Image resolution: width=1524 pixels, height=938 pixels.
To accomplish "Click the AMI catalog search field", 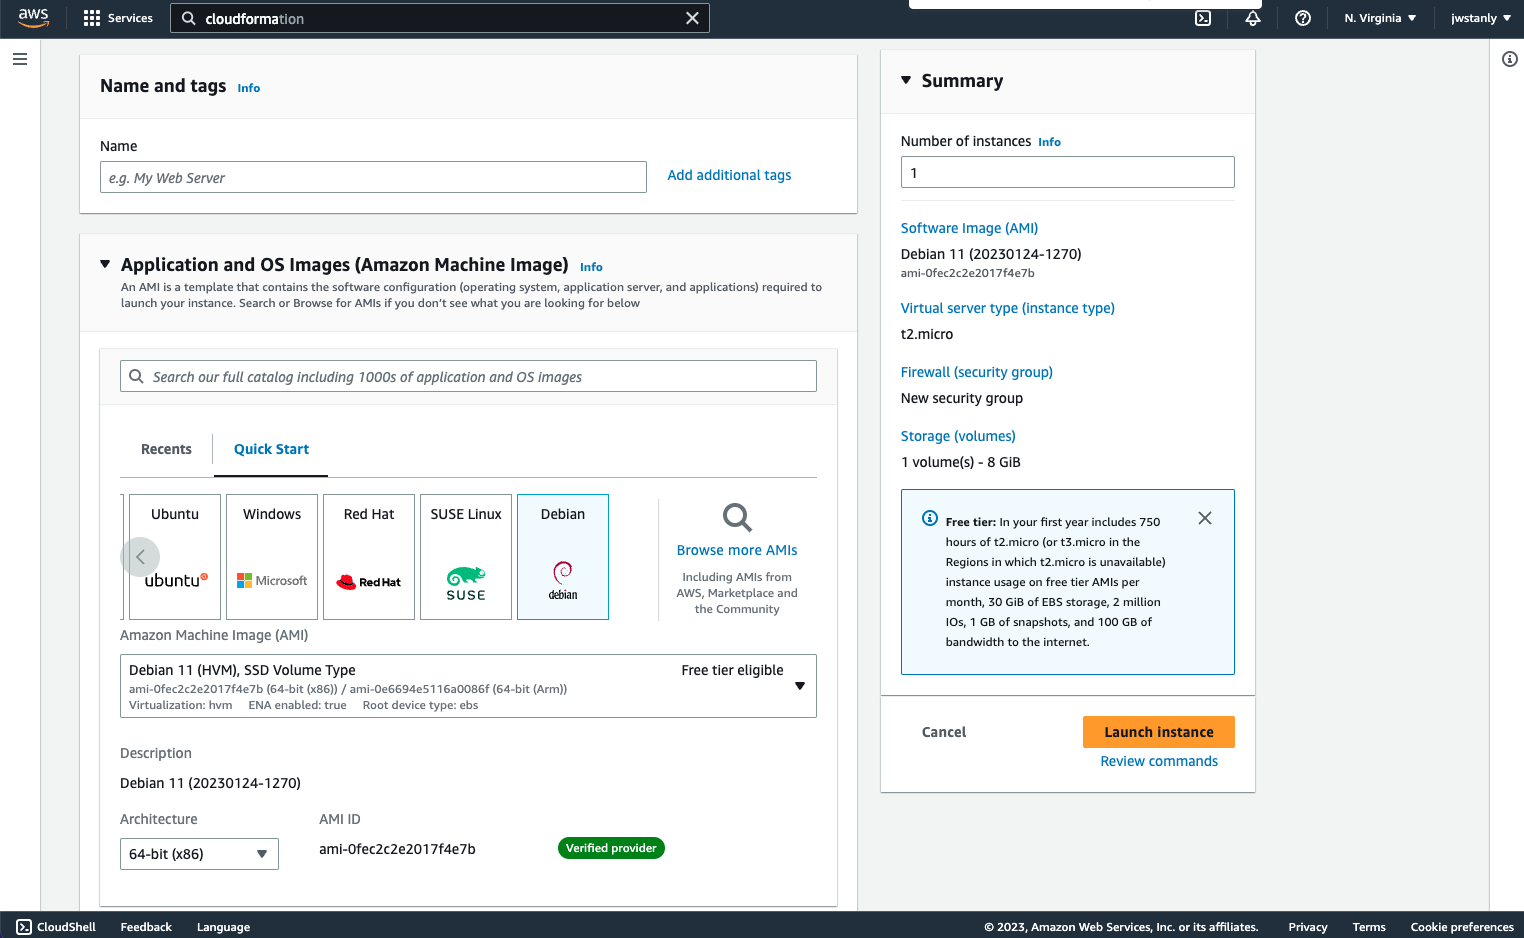I will coord(468,376).
